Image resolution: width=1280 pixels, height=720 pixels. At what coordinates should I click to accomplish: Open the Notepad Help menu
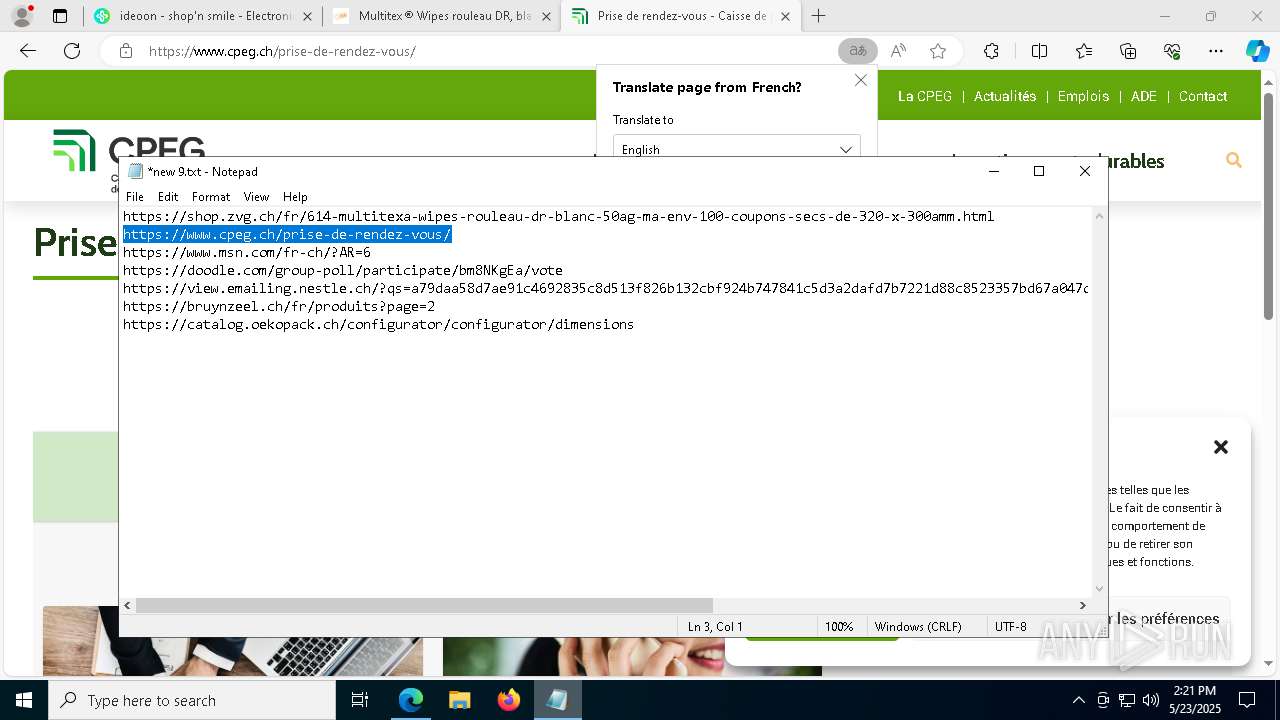295,197
